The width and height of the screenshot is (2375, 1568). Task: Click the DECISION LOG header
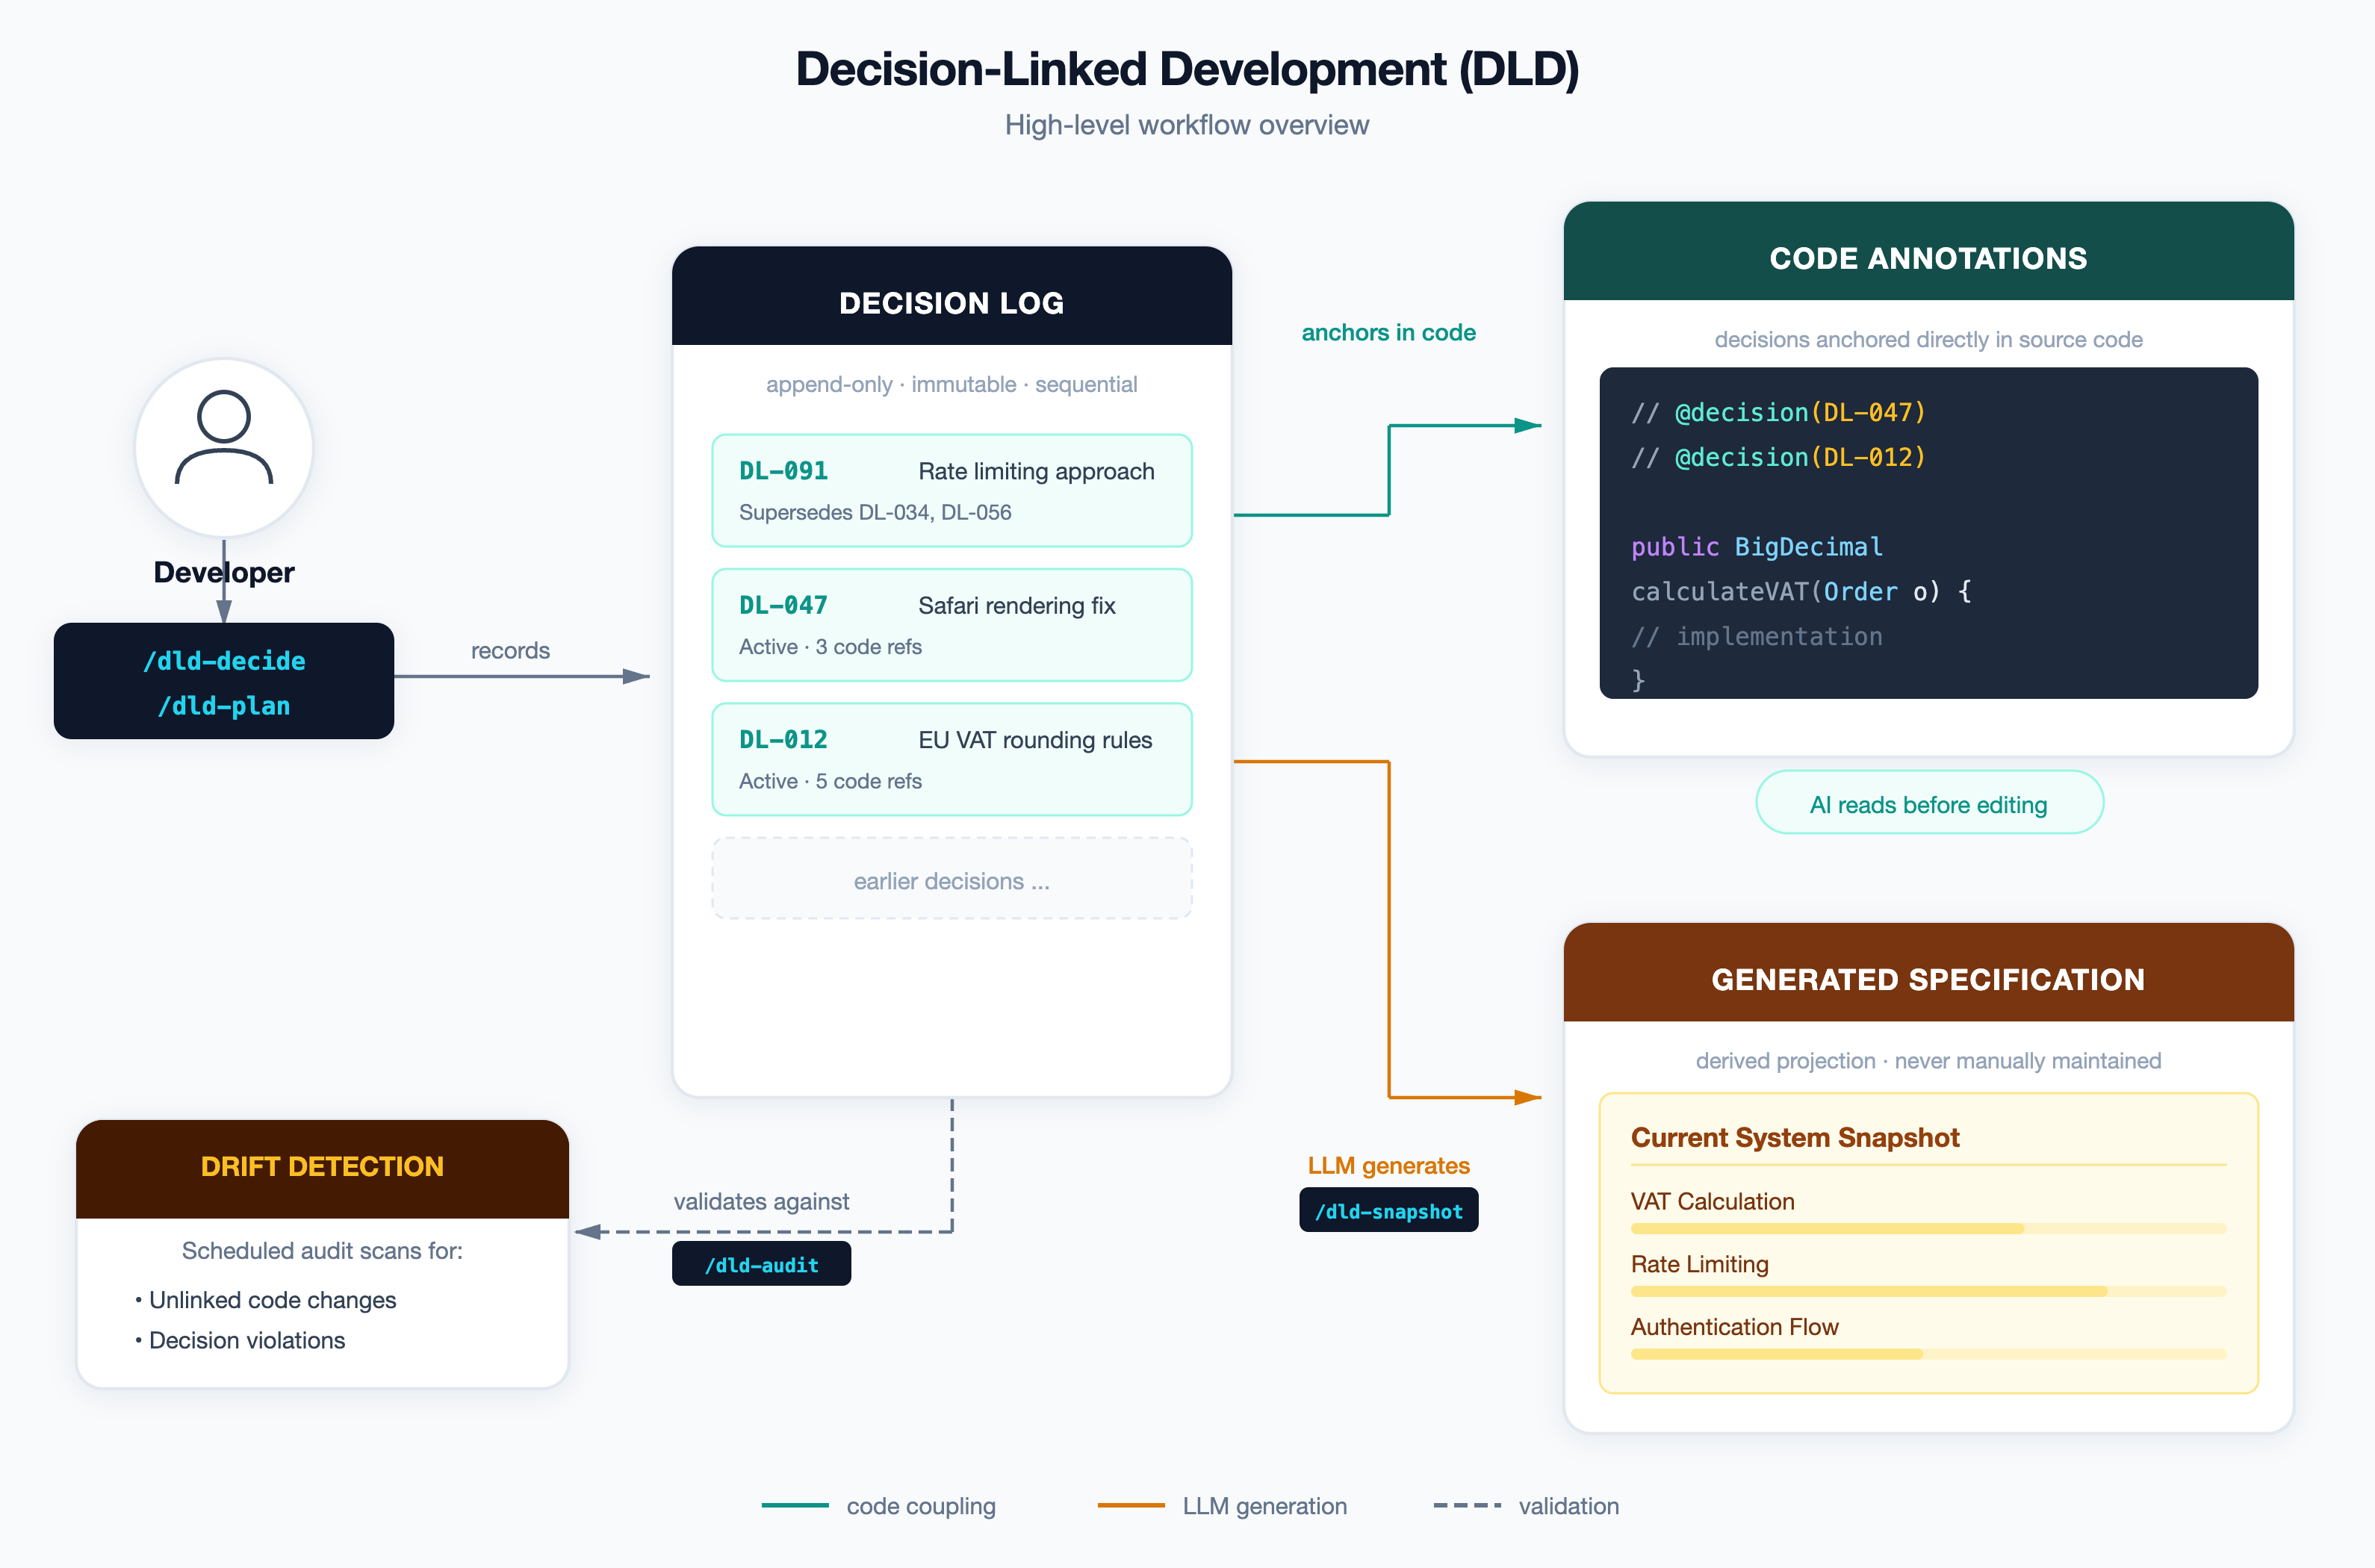click(x=951, y=302)
